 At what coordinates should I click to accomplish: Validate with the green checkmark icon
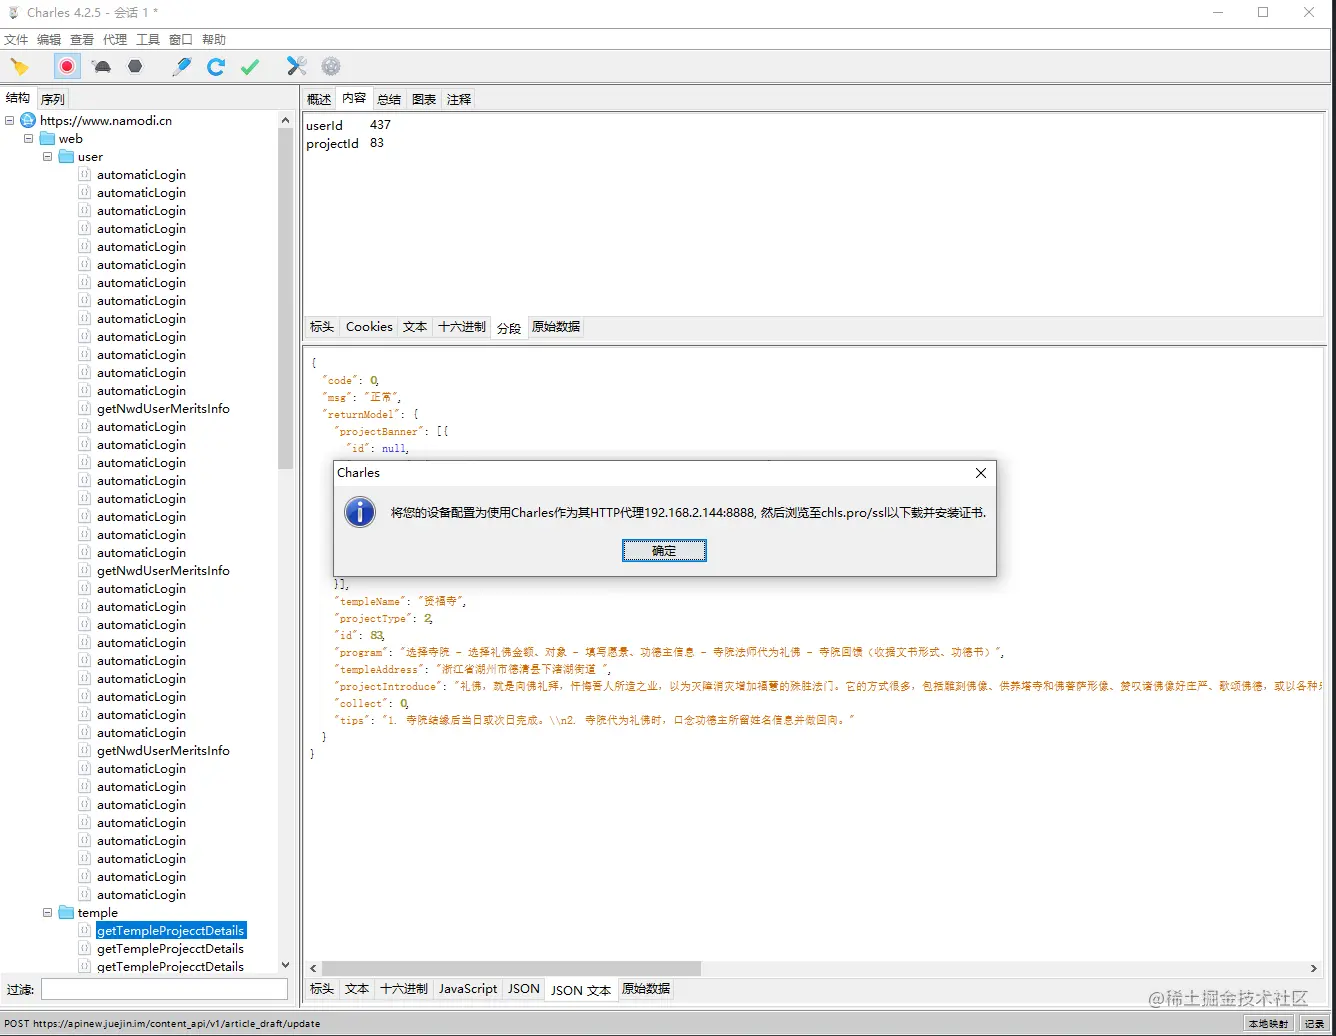250,67
